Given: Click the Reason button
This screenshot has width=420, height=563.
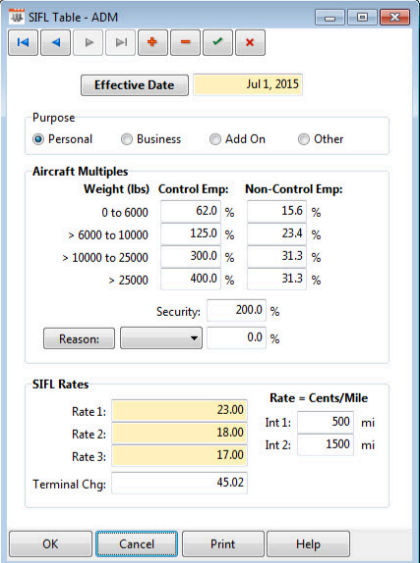Looking at the screenshot, I should pyautogui.click(x=79, y=338).
